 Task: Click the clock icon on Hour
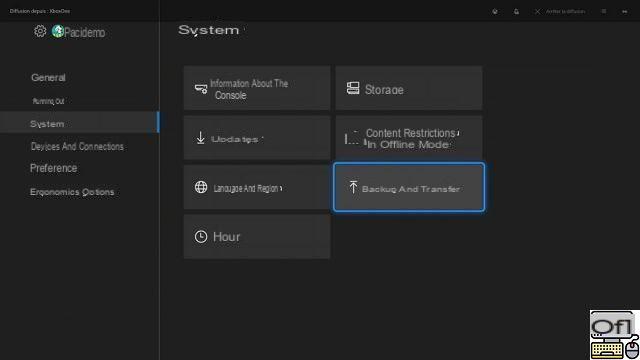point(201,236)
